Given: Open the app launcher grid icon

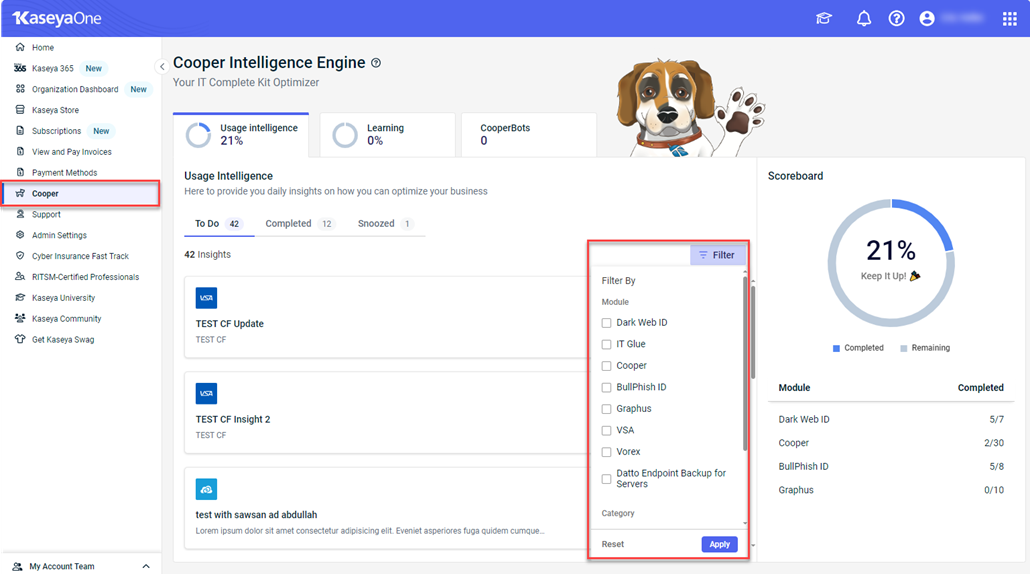Looking at the screenshot, I should click(1010, 18).
